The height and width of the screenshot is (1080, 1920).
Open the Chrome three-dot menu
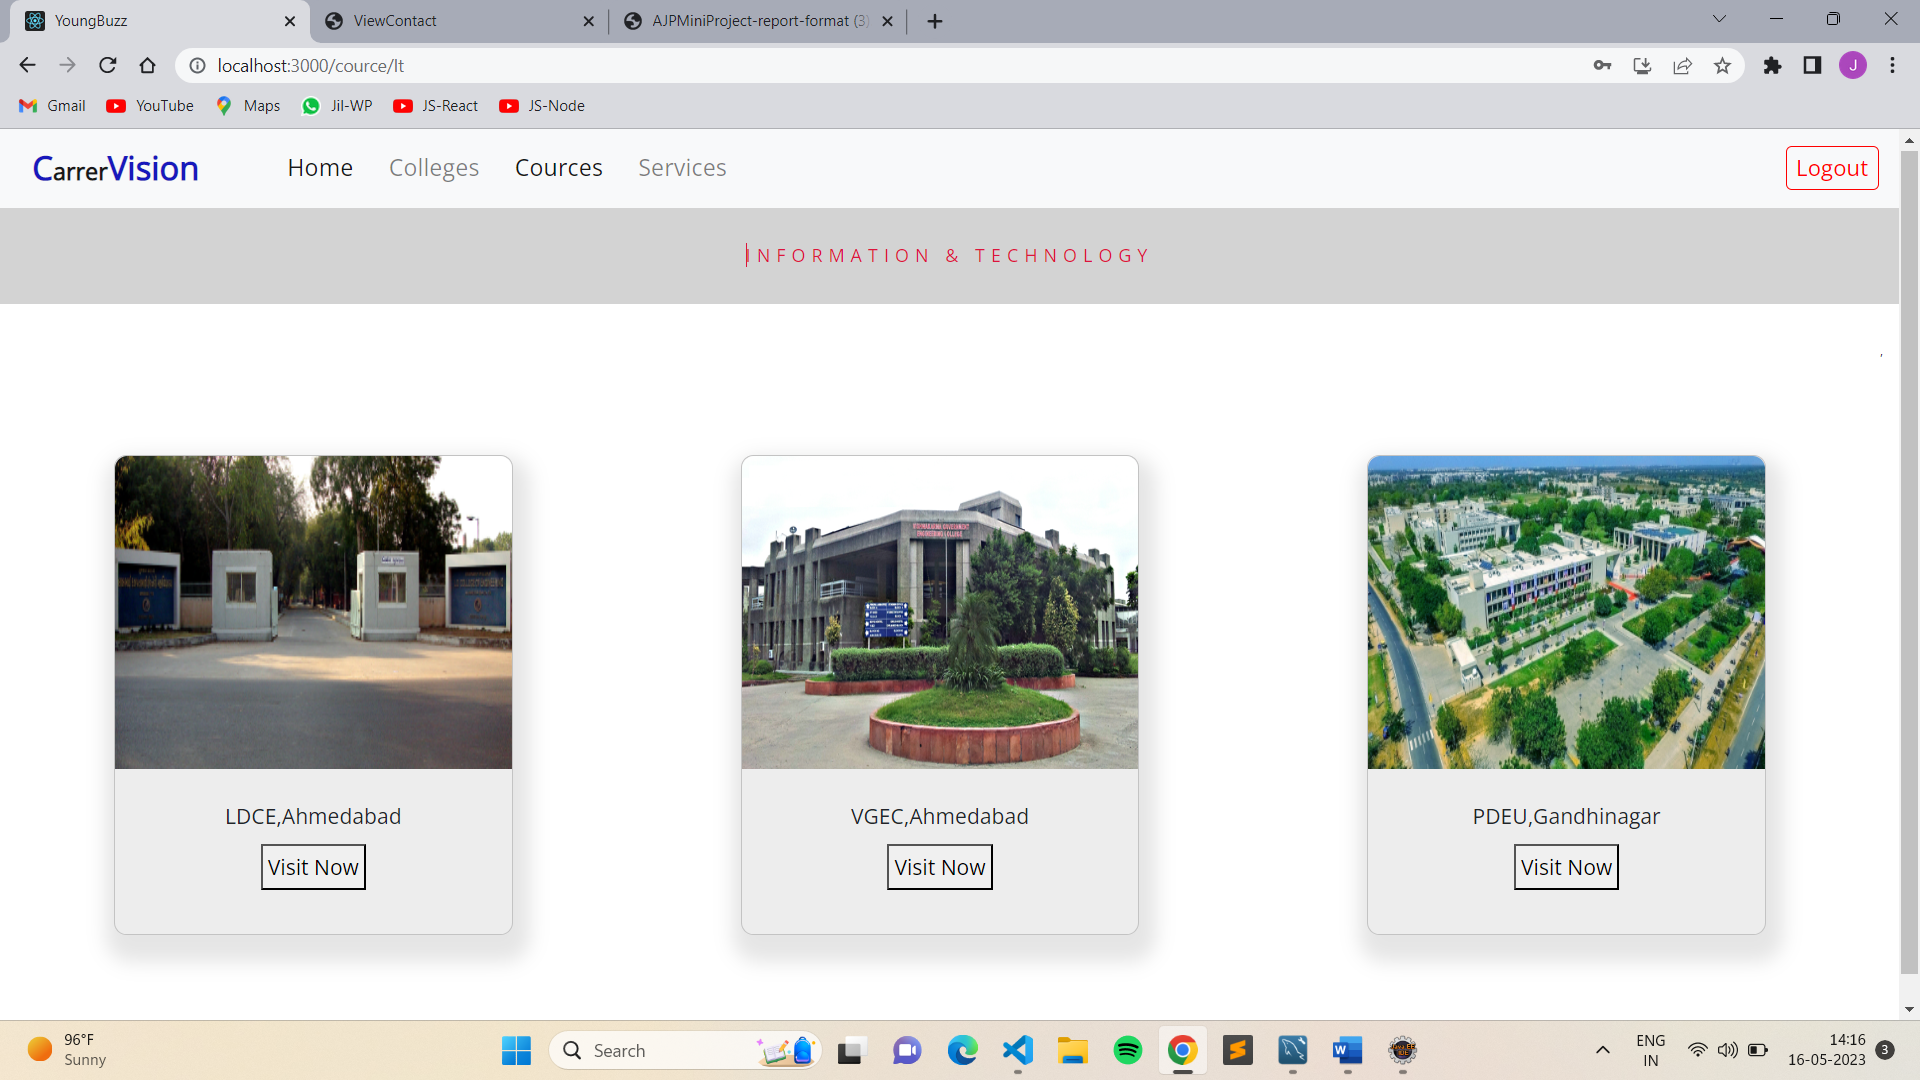[x=1892, y=65]
